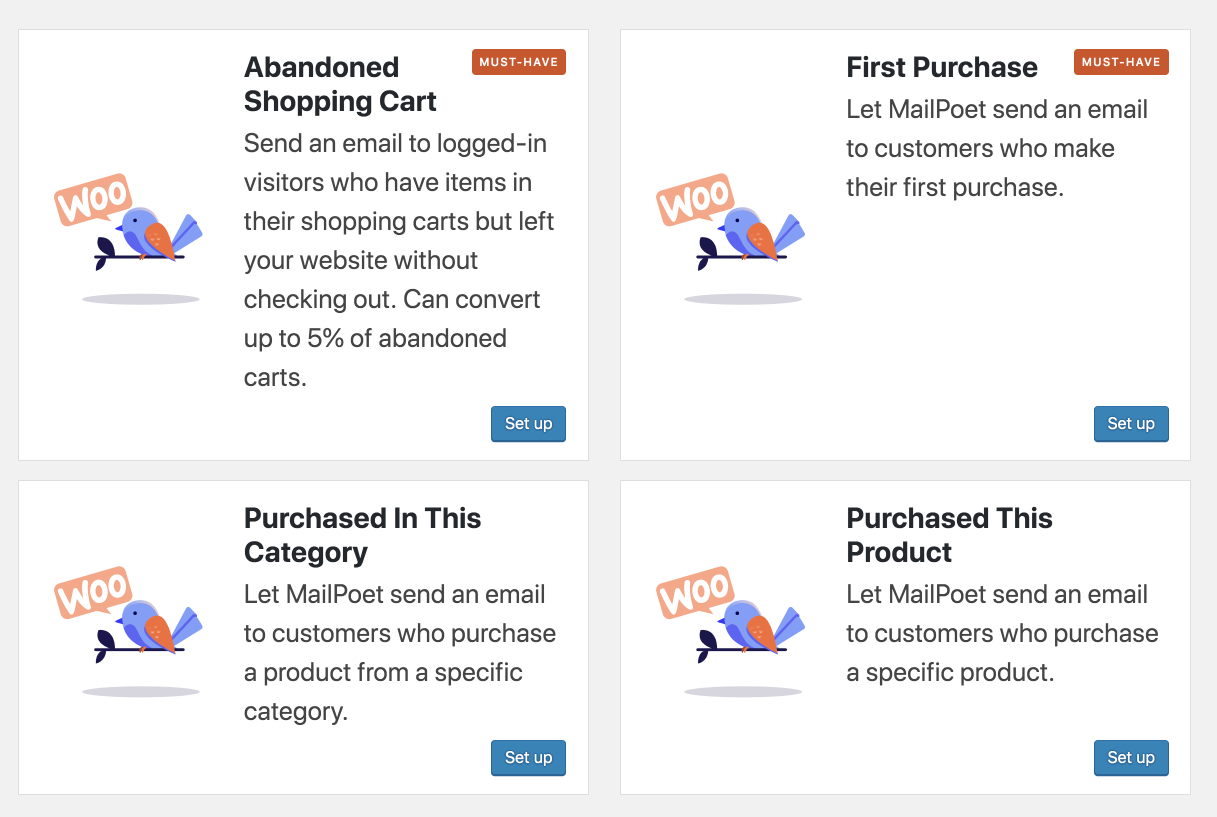
Task: Click Must-Have badge on Abandoned Shopping Cart card
Action: point(518,62)
